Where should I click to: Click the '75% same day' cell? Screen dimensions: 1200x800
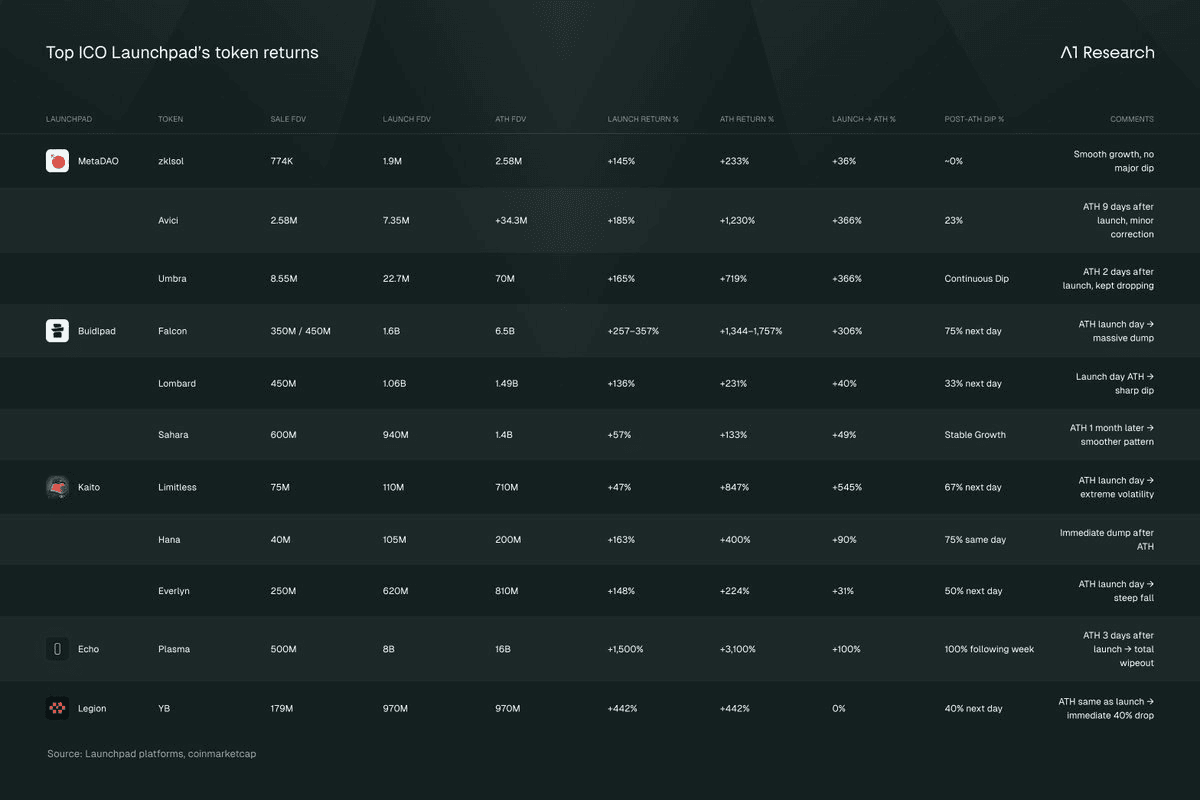[975, 539]
